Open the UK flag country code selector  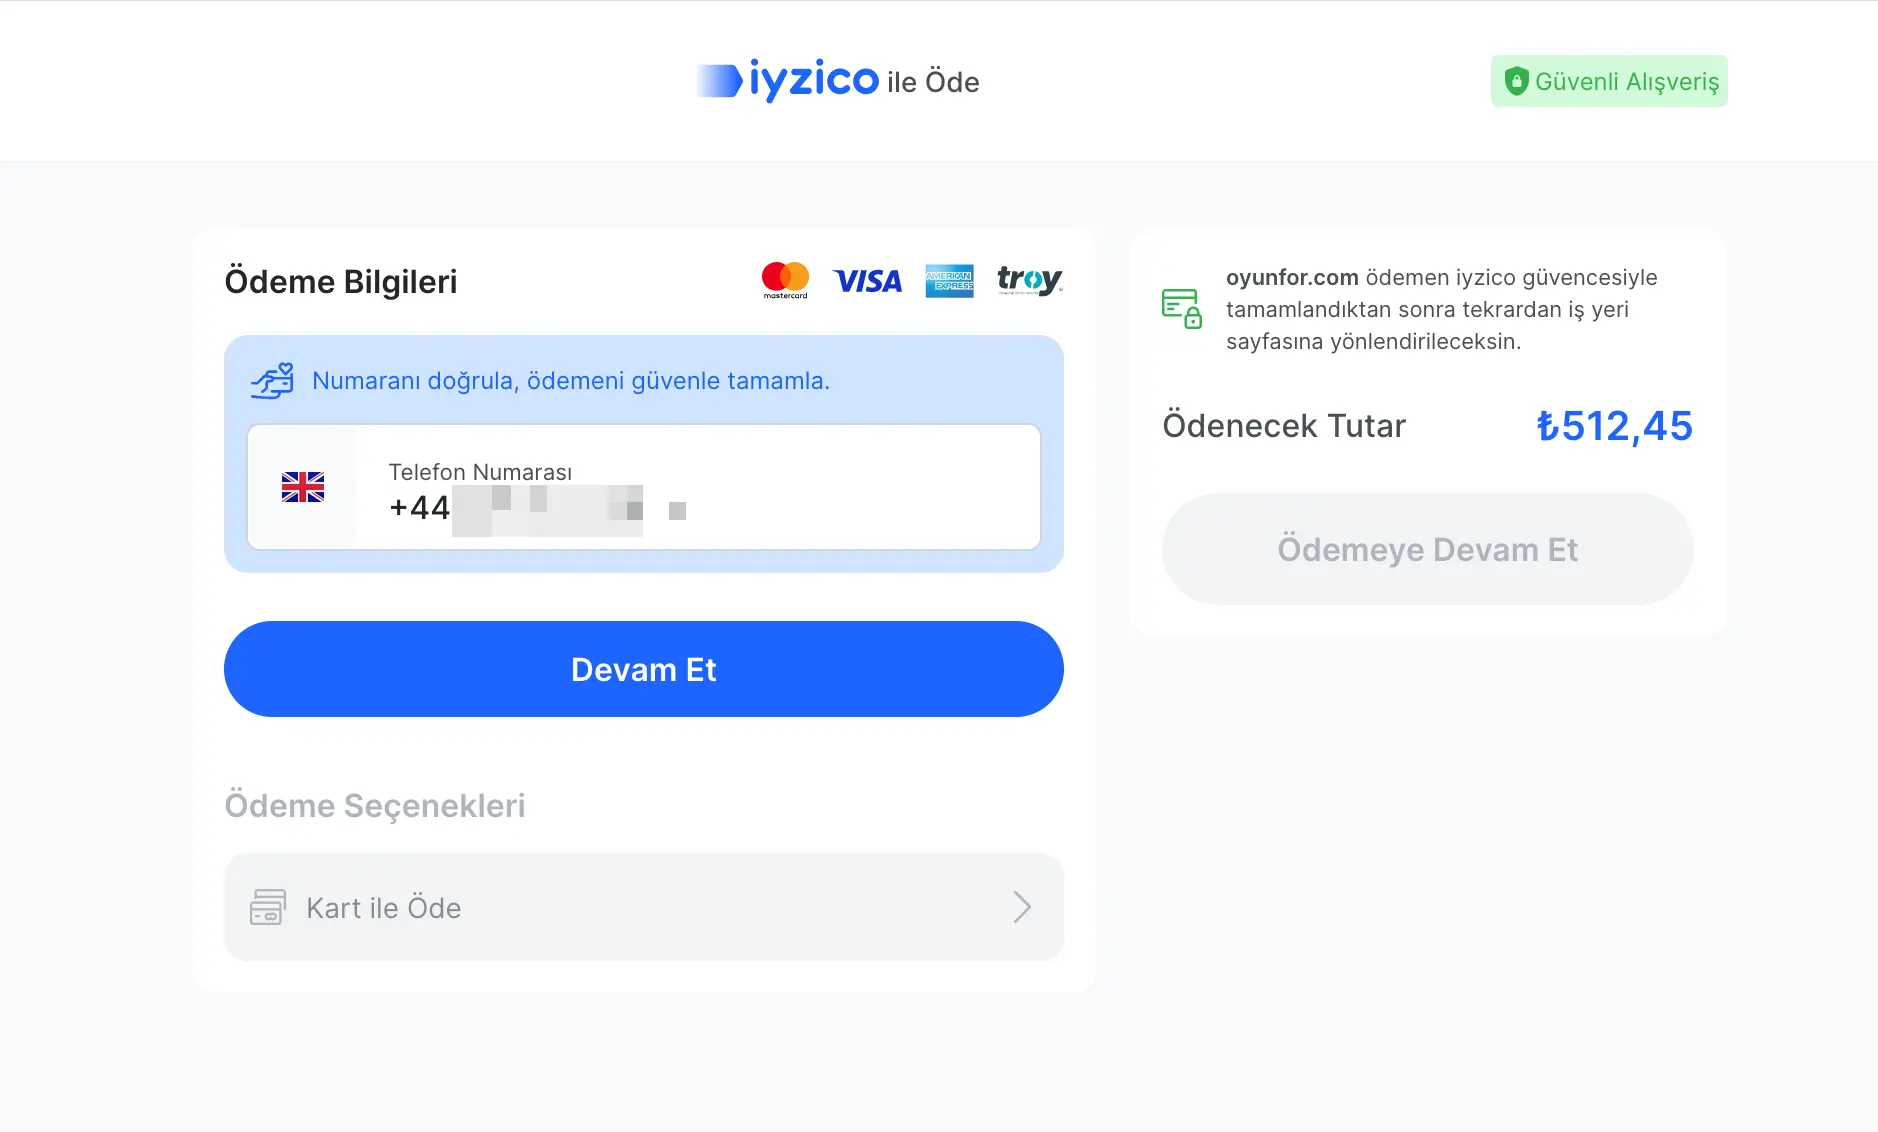click(303, 487)
